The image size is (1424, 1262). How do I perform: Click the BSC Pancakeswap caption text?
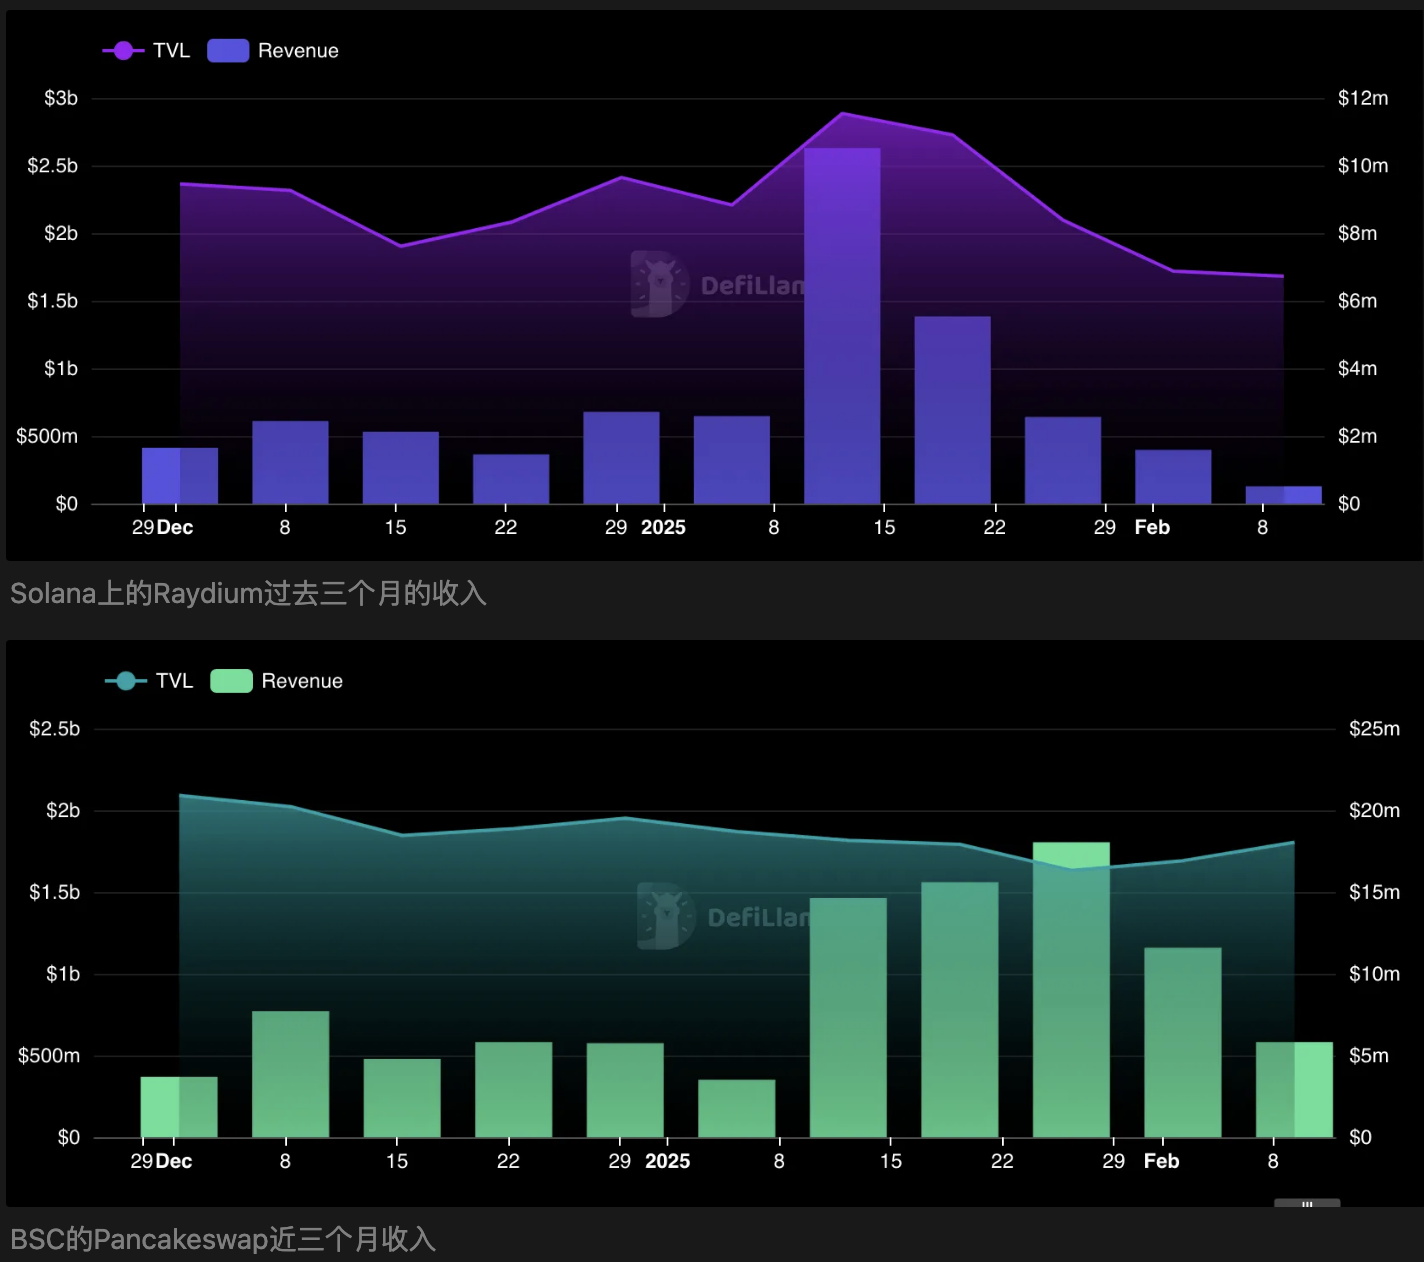[223, 1240]
